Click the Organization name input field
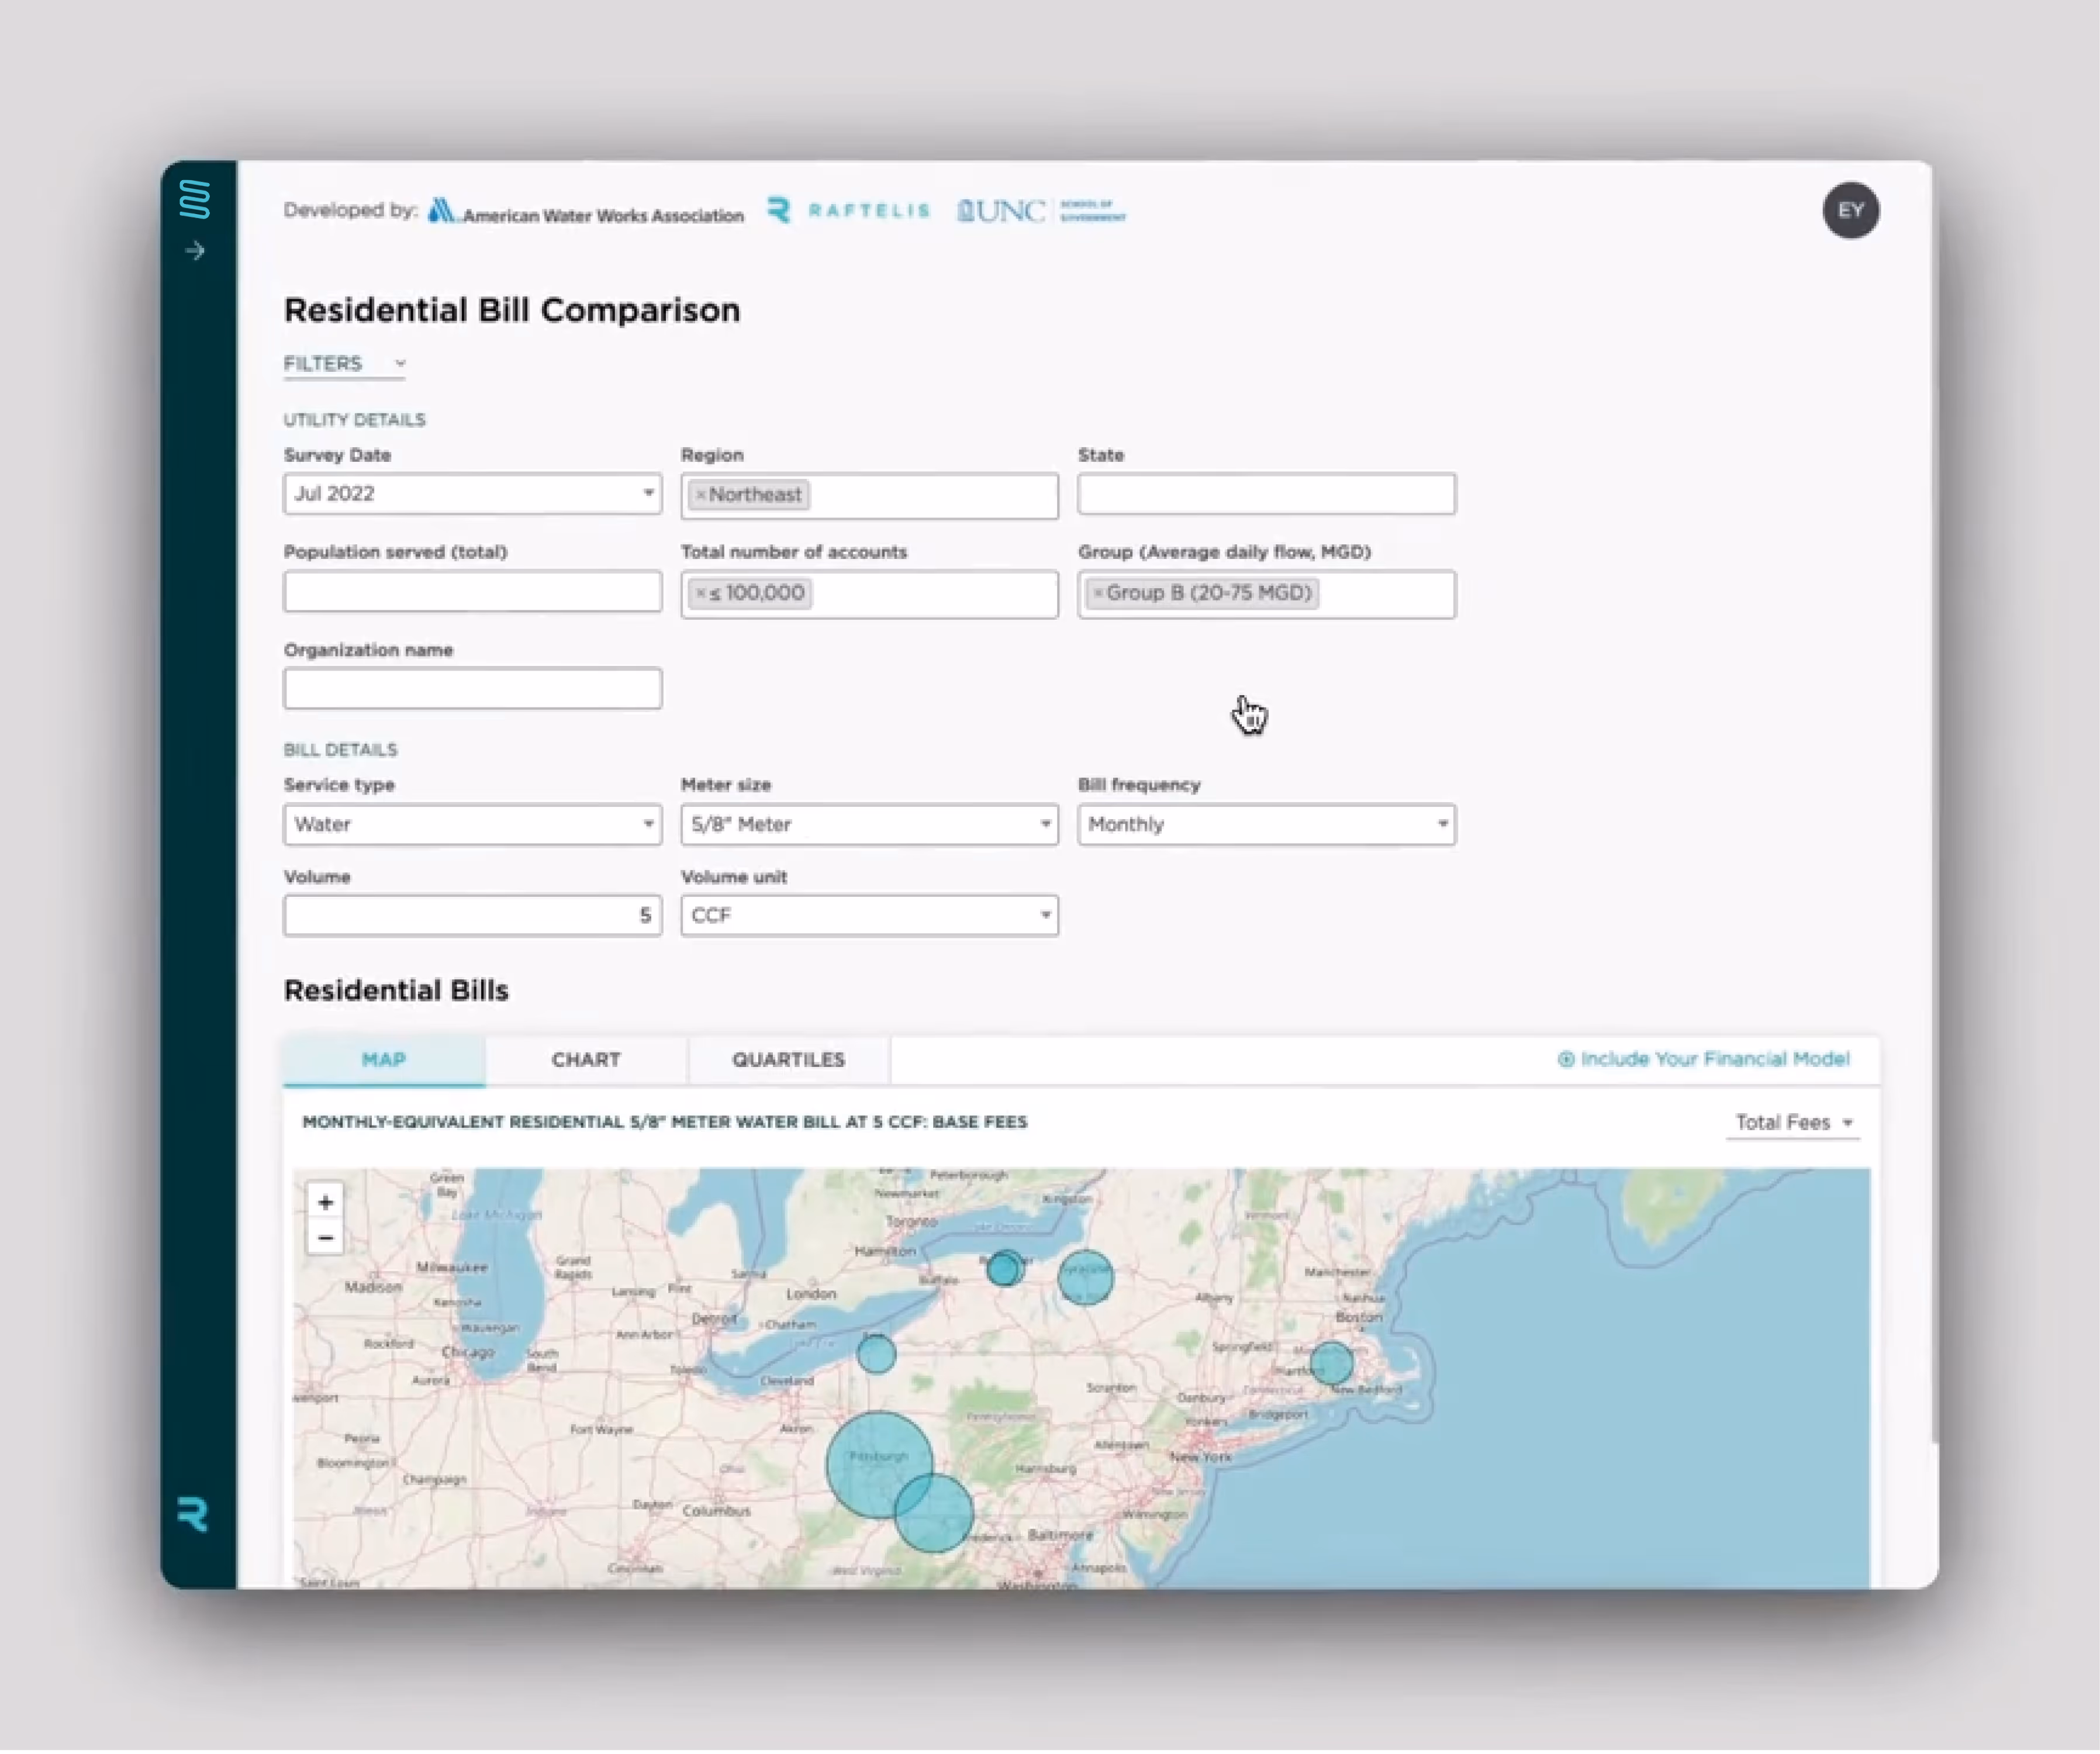 point(472,689)
